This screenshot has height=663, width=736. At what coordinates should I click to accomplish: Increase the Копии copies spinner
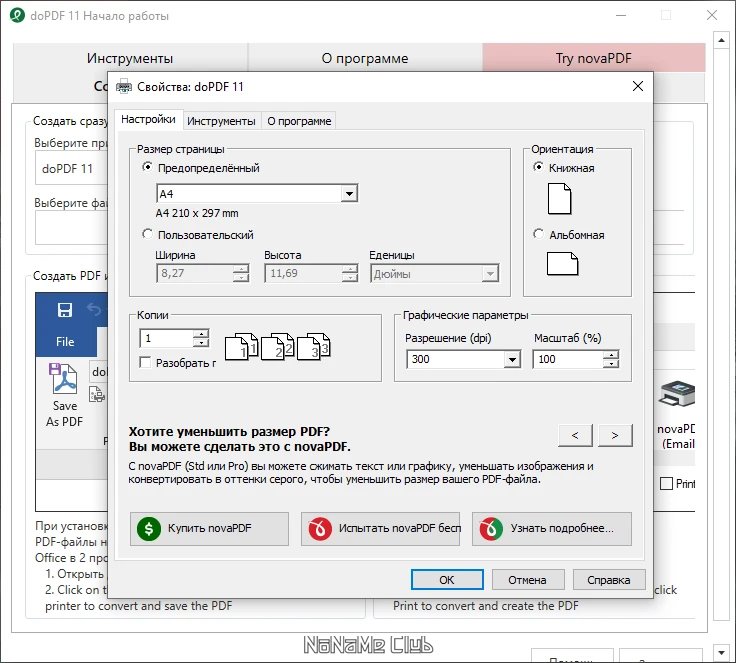(201, 334)
